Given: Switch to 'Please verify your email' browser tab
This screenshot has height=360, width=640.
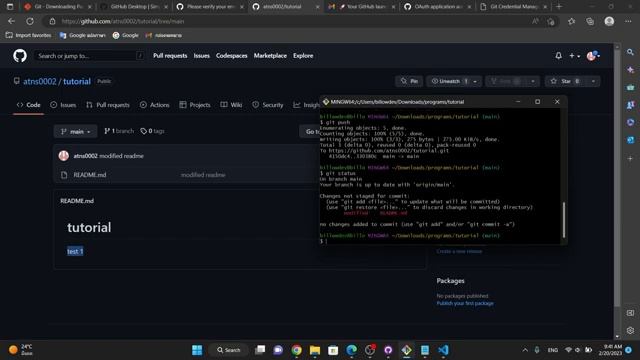Looking at the screenshot, I should (x=210, y=7).
